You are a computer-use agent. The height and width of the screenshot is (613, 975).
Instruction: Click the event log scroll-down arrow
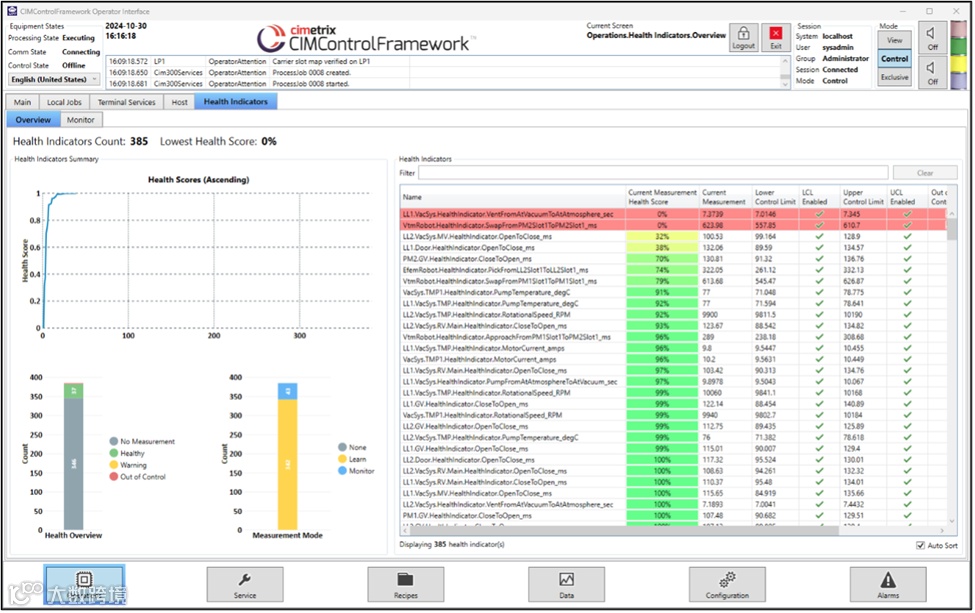(785, 84)
